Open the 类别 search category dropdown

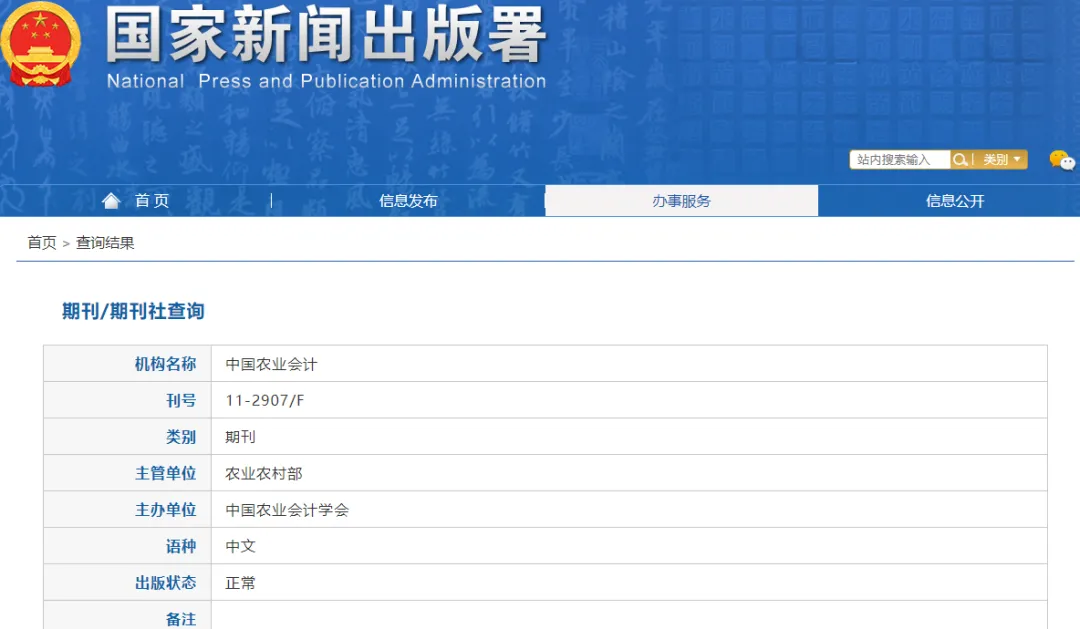(x=1001, y=160)
